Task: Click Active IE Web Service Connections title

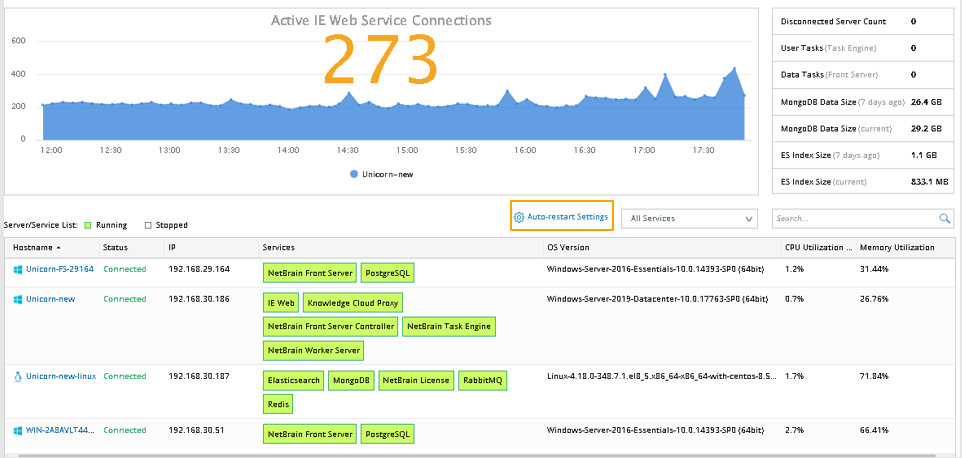Action: click(x=381, y=20)
